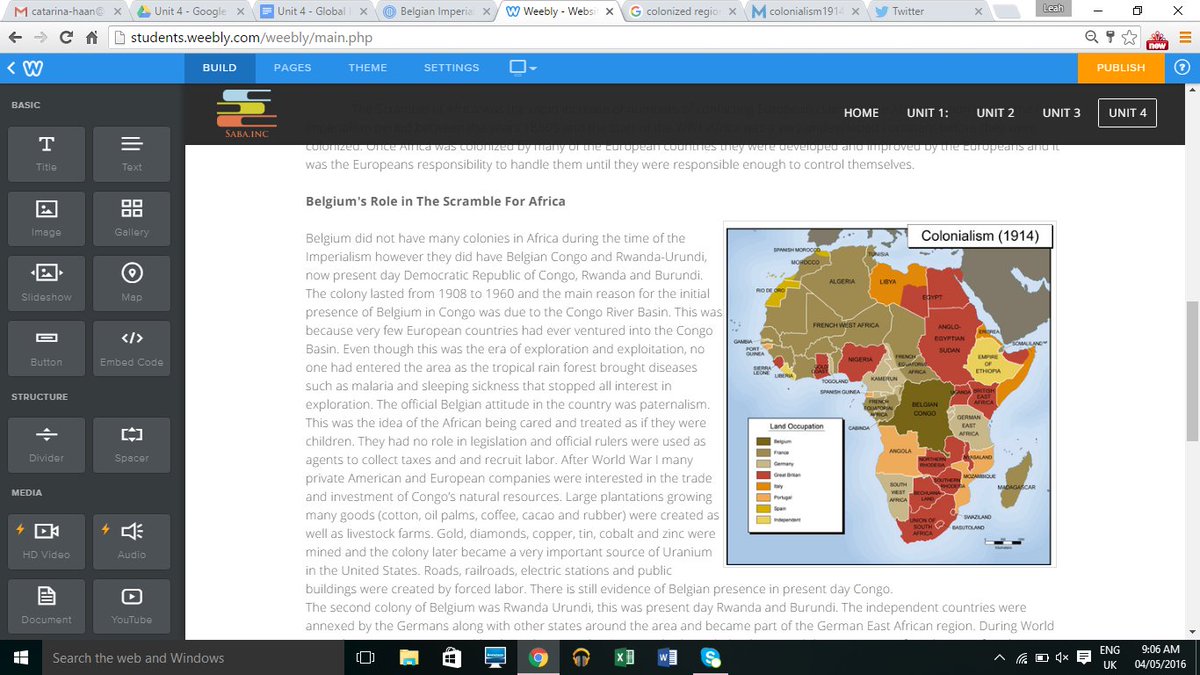Choose the Map element

click(132, 282)
